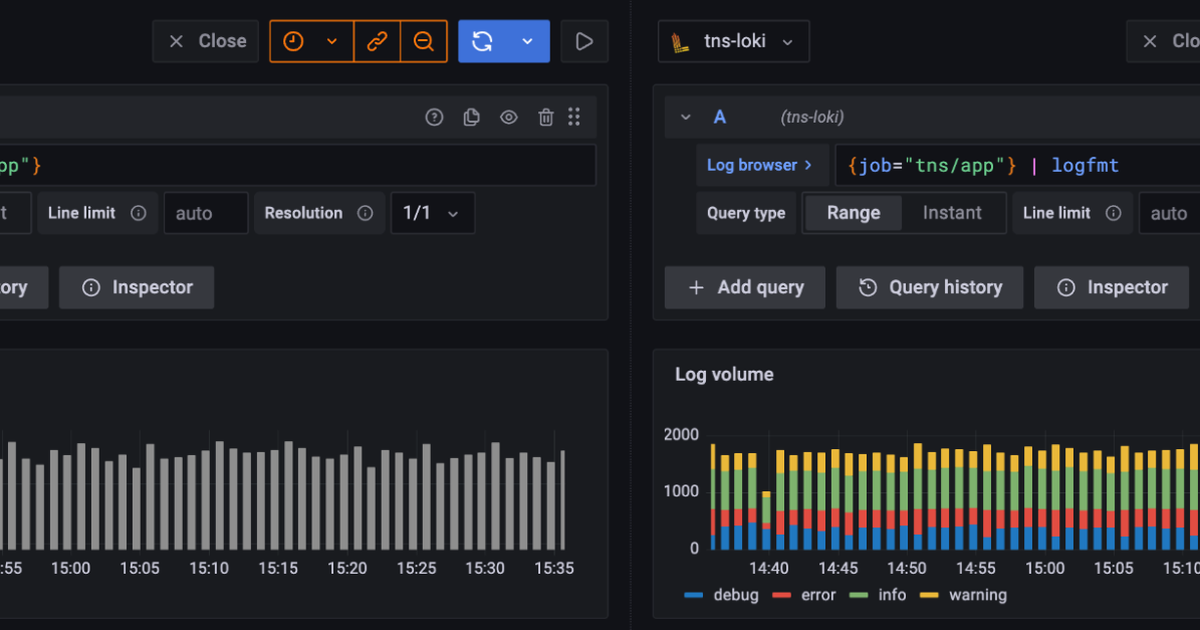1200x630 pixels.
Task: Expand the time range dropdown chevron
Action: tap(333, 41)
